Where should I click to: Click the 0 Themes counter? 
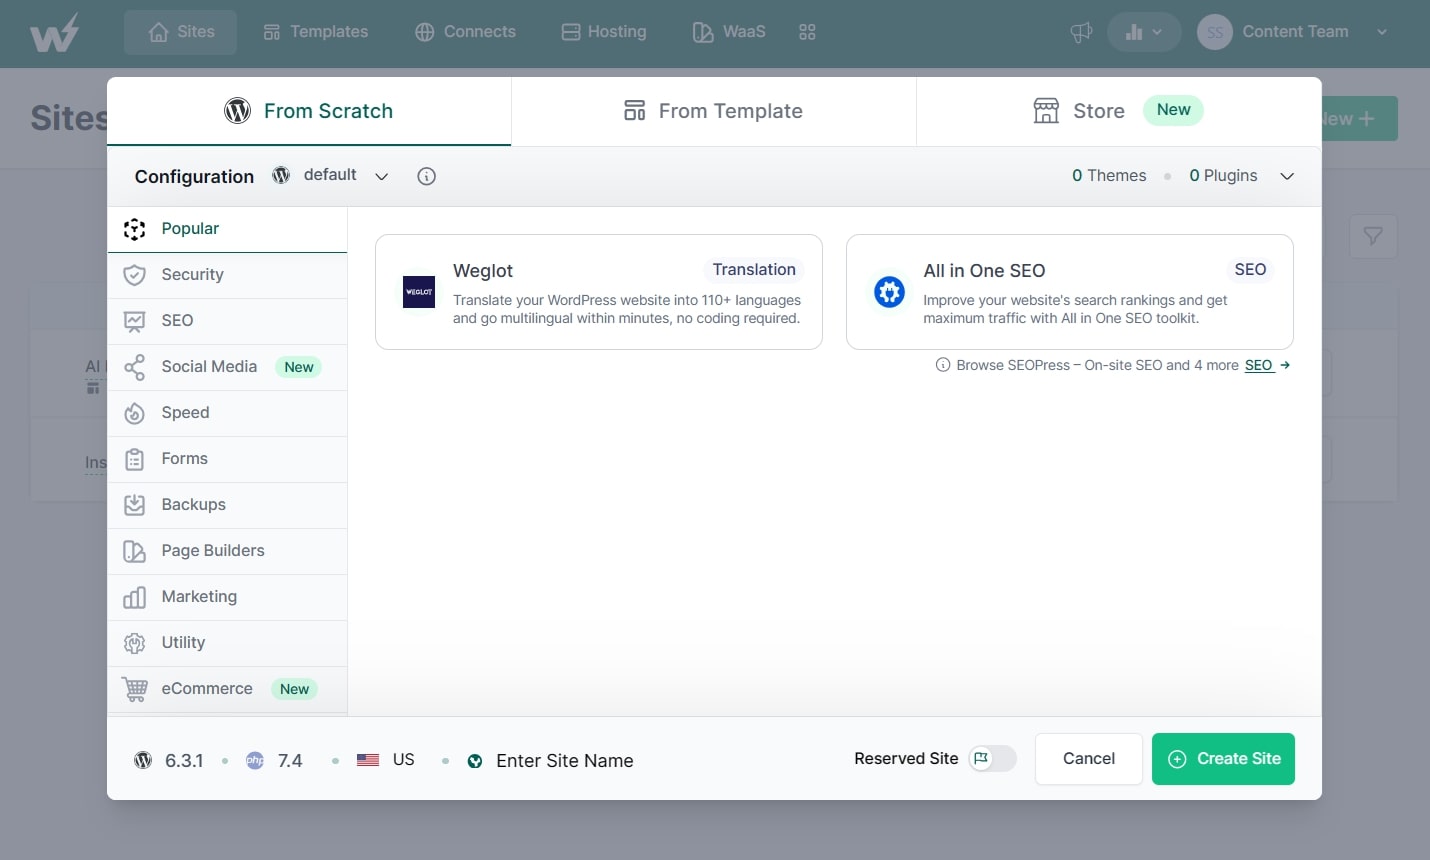click(x=1109, y=176)
